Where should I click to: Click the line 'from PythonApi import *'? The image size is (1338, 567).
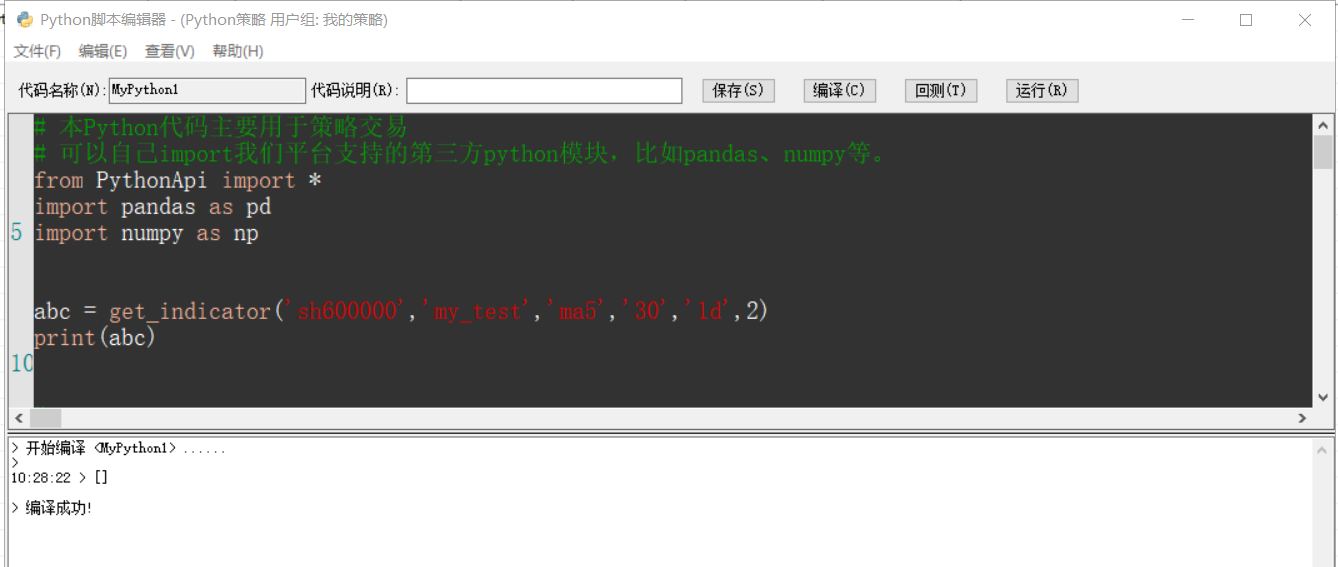[178, 181]
